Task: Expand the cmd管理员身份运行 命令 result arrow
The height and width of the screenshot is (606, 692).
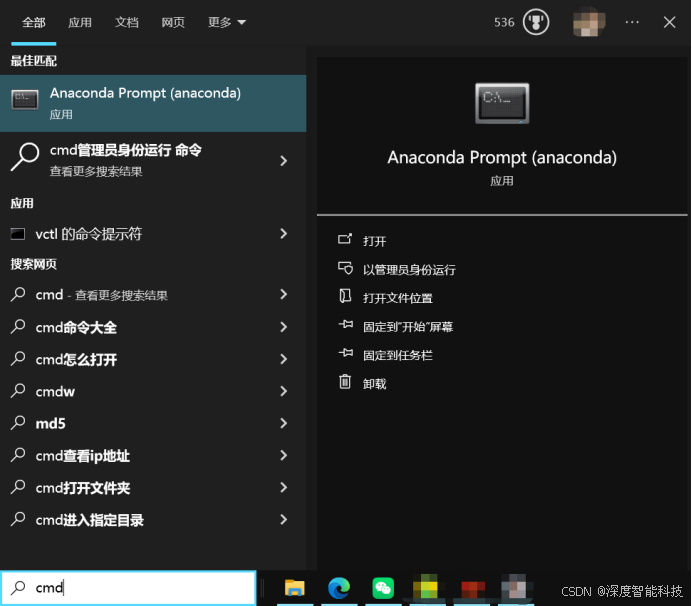Action: click(284, 161)
